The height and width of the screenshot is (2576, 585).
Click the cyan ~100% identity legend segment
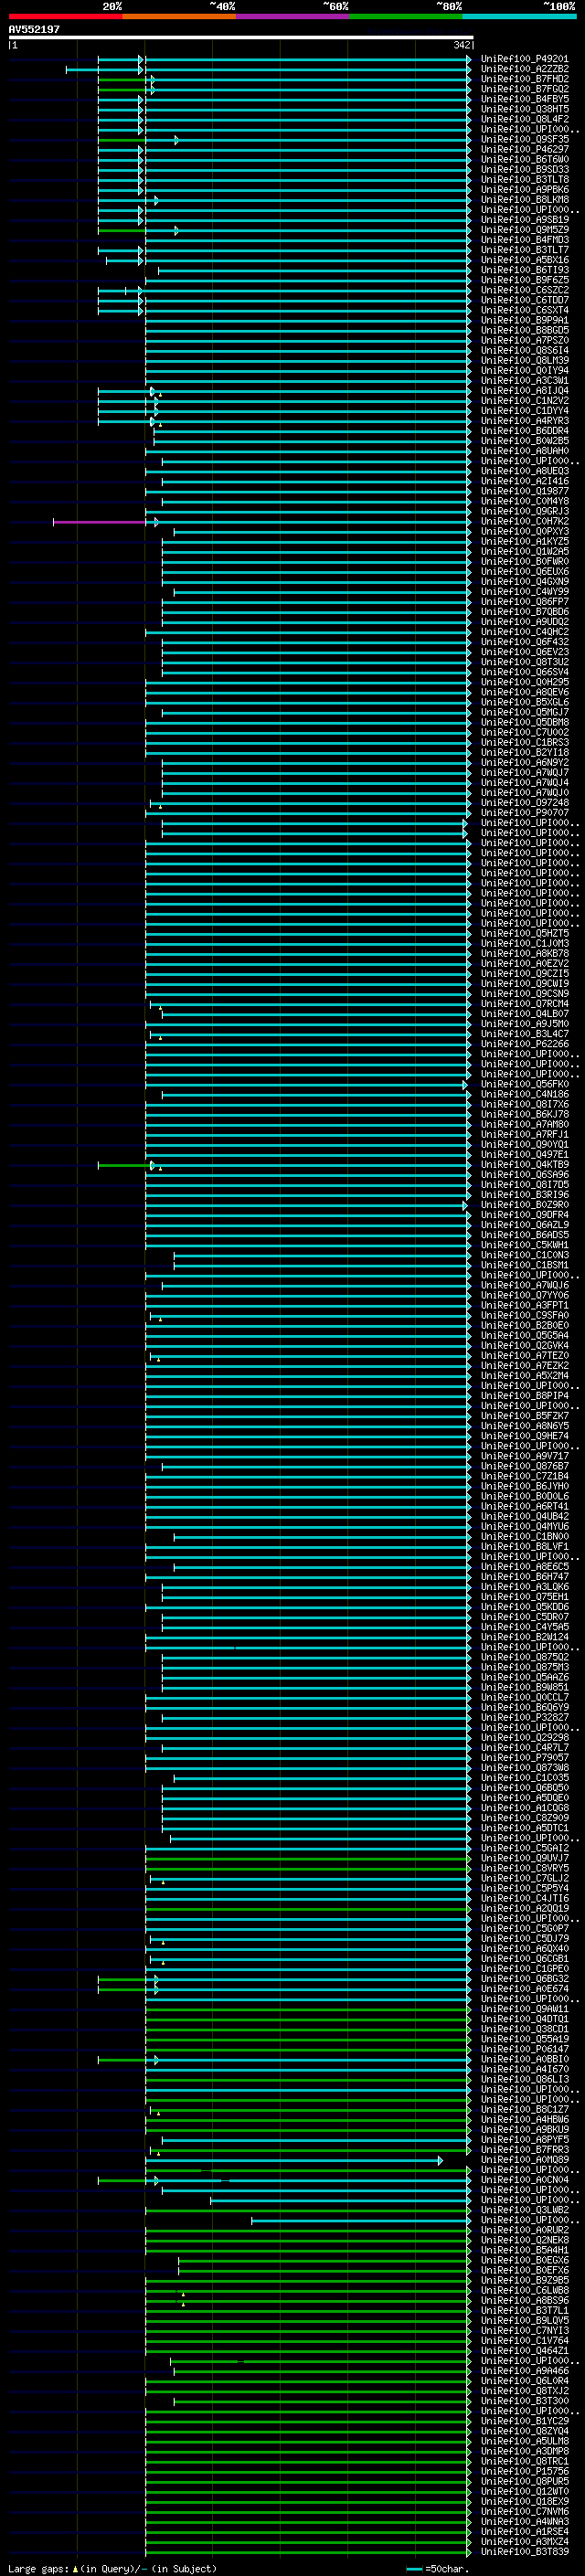coord(519,16)
